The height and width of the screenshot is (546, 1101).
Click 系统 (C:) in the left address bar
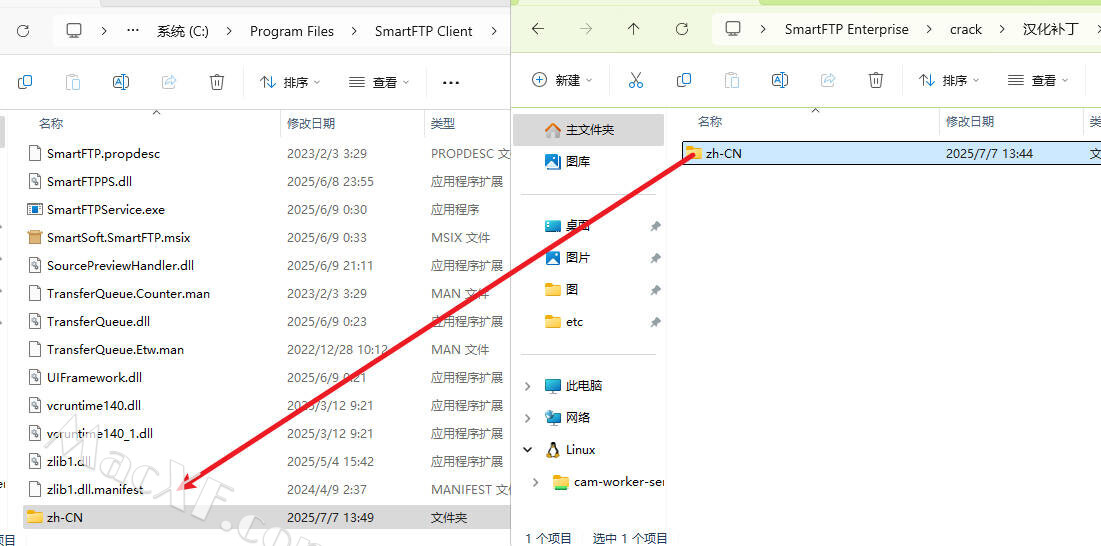coord(183,31)
